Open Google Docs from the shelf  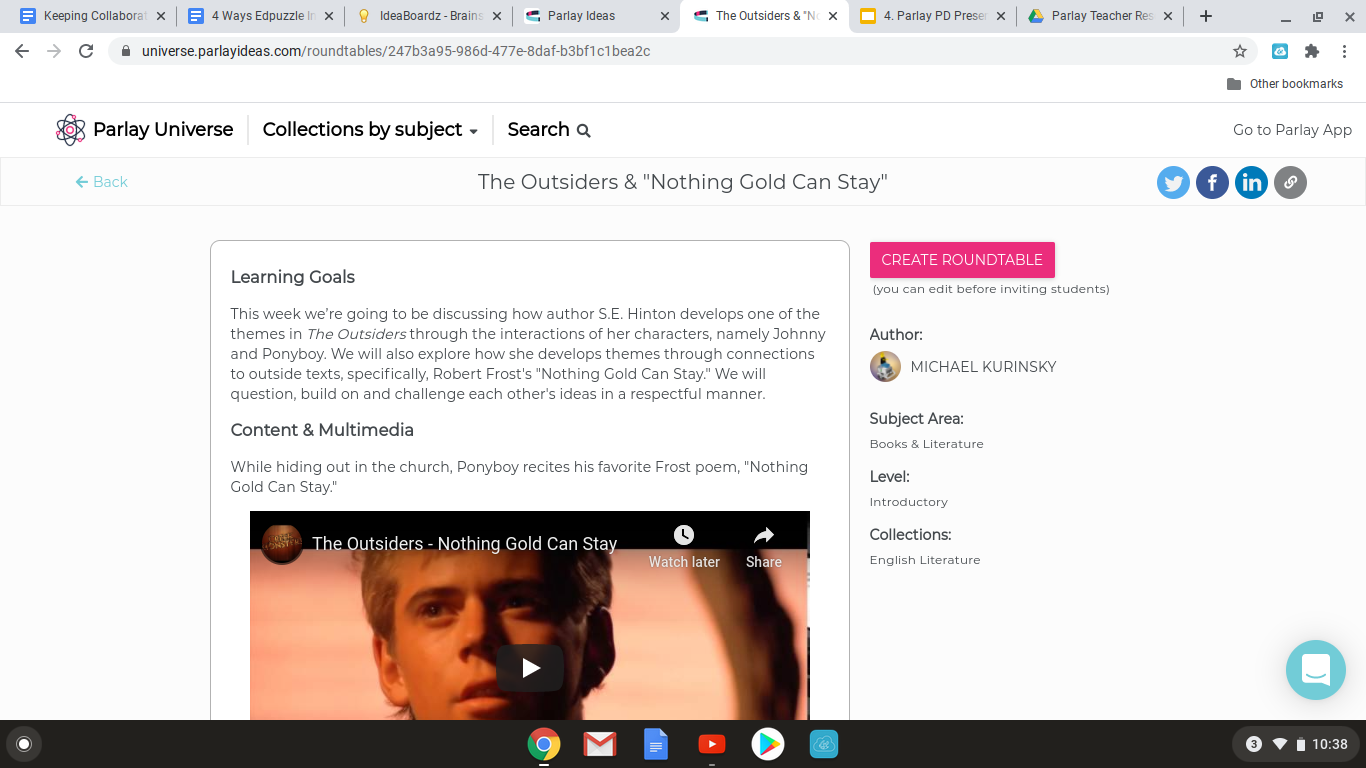tap(656, 744)
